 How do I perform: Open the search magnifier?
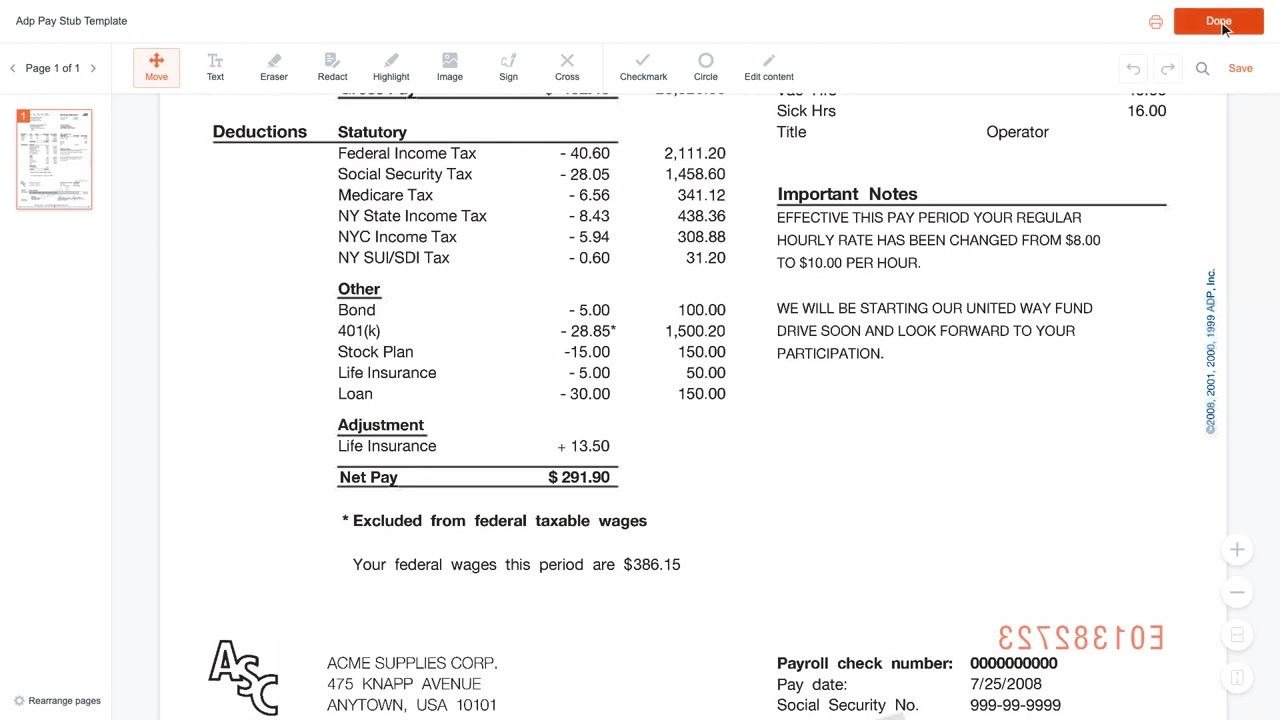1203,68
